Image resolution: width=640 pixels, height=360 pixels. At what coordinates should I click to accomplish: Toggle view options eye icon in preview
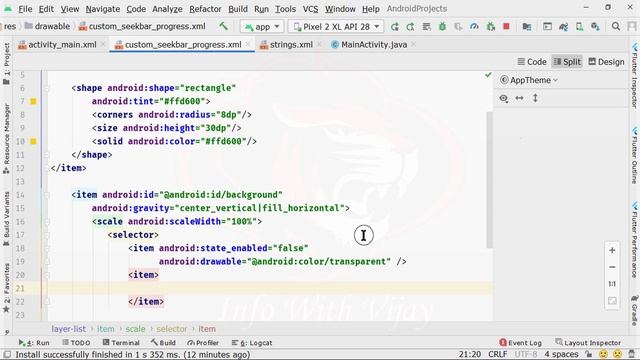504,98
